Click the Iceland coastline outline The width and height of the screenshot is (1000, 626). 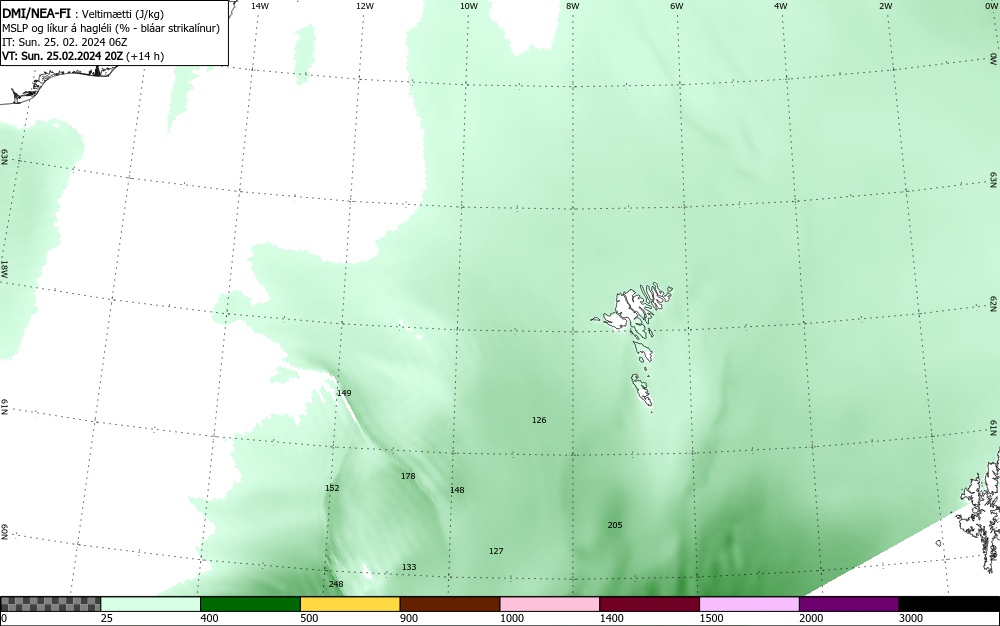[57, 83]
